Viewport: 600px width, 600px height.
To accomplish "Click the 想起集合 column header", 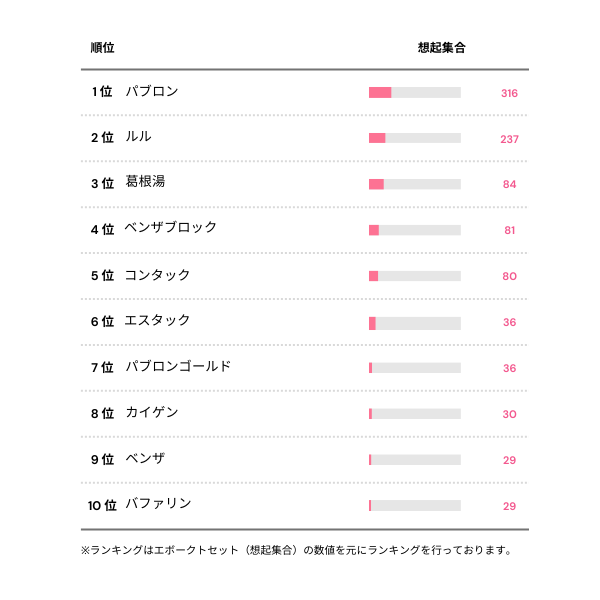I will tap(442, 48).
